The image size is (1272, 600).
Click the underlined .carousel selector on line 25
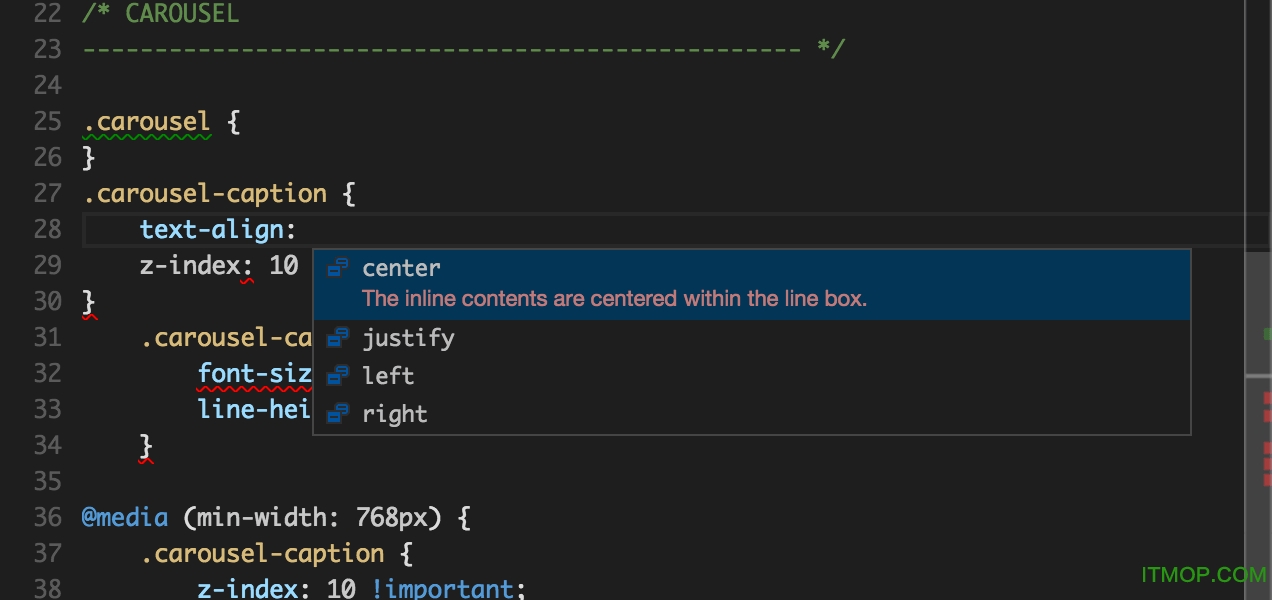coord(146,121)
